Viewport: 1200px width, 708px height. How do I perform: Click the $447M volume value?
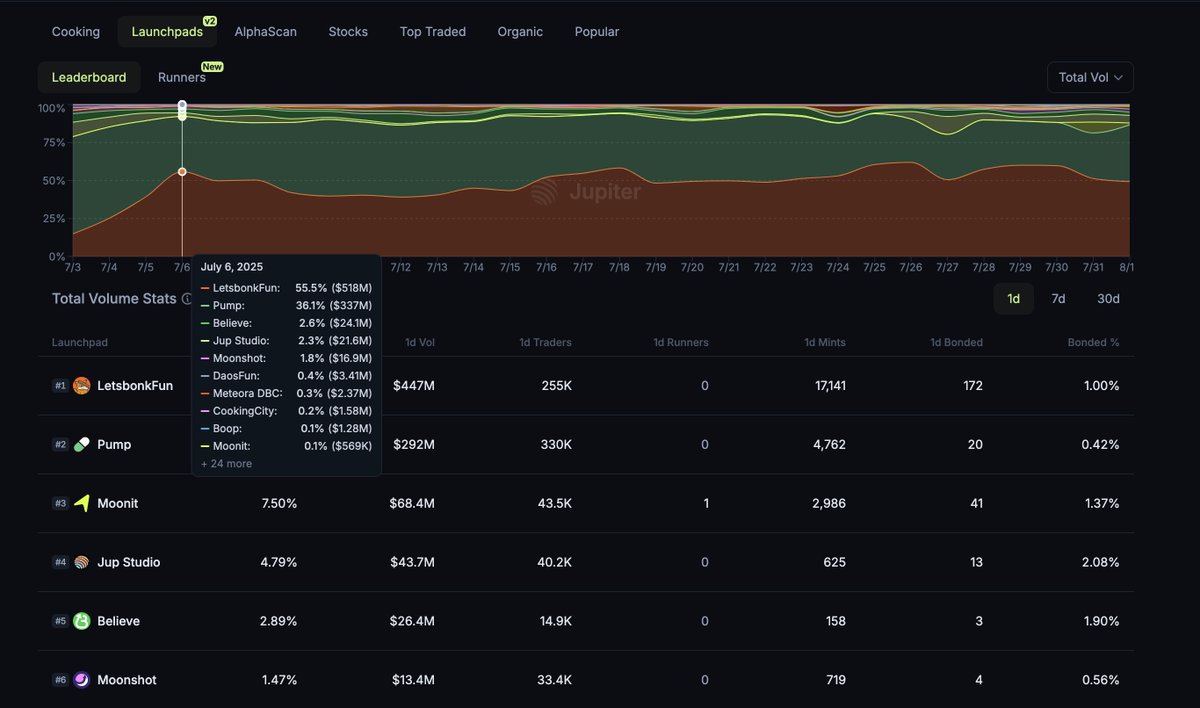coord(412,386)
